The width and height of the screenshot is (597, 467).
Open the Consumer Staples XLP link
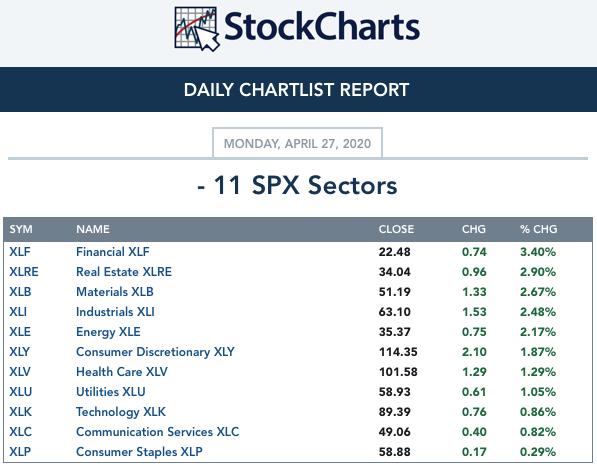(139, 452)
